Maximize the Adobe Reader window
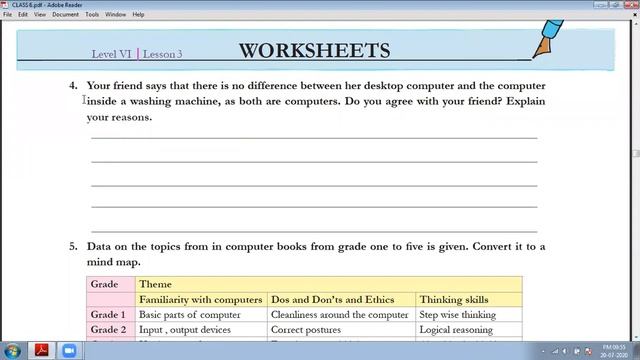The width and height of the screenshot is (640, 360). (x=615, y=4)
